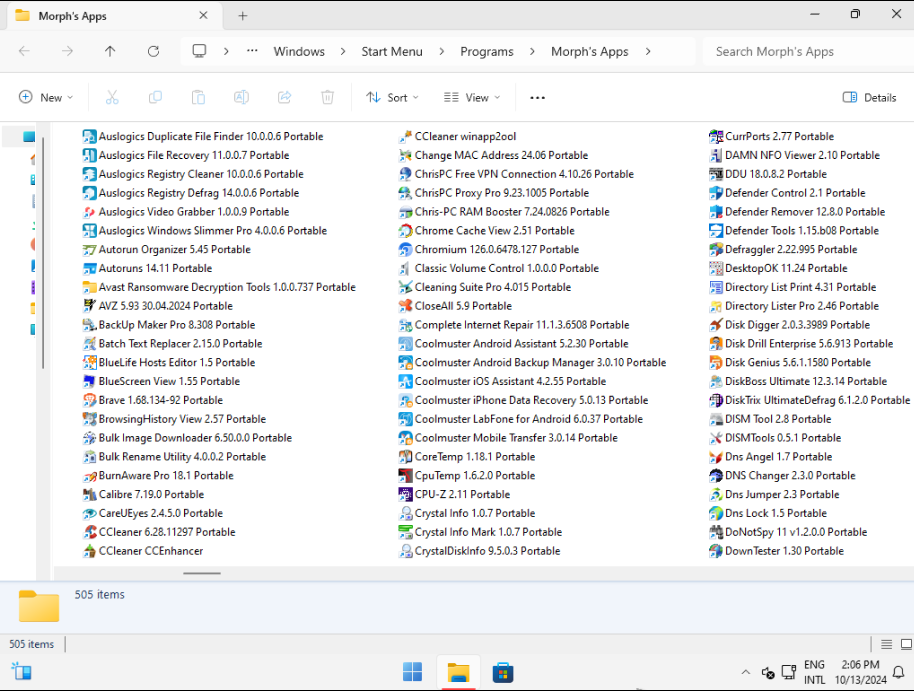Screen dimensions: 914x691
Task: Select Auslogics Duplicate File Finder 10.0.0.6 Portable
Action: tap(203, 136)
